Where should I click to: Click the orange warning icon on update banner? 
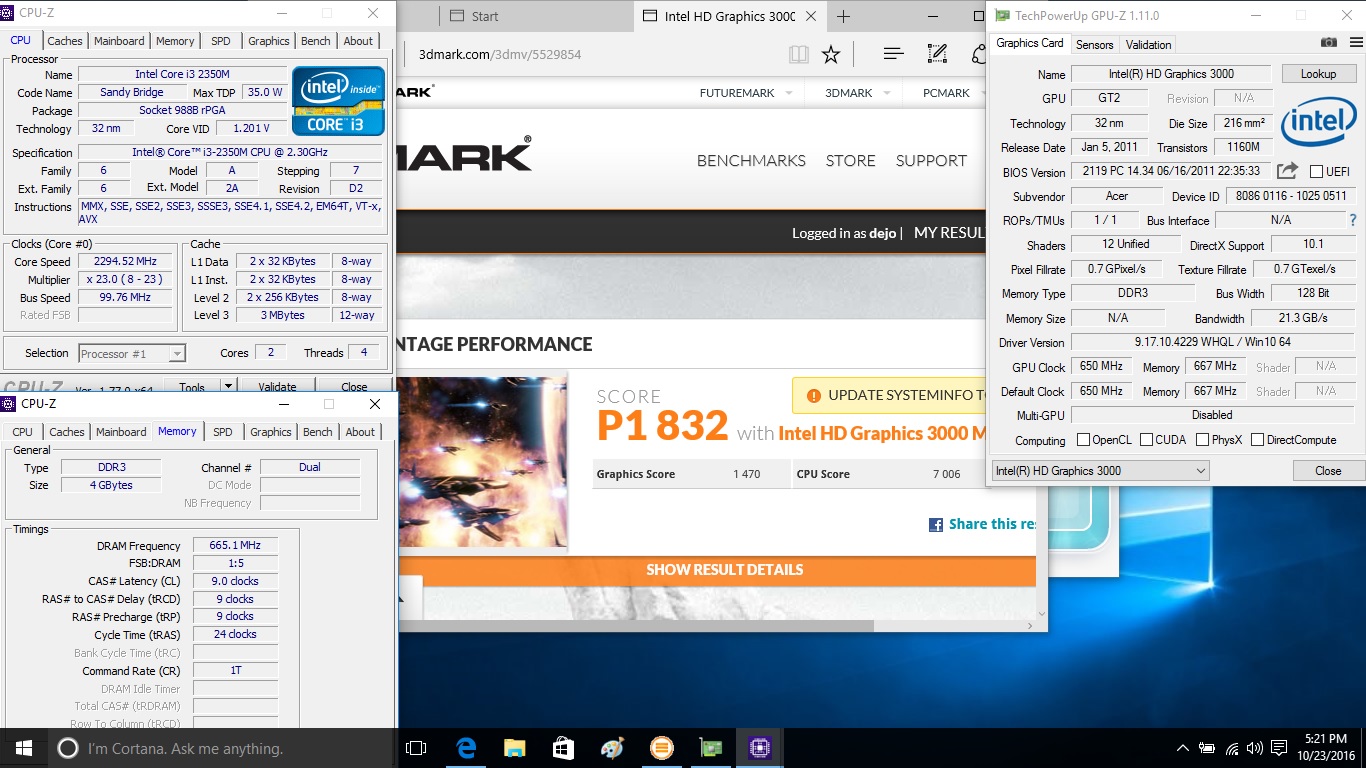click(814, 395)
